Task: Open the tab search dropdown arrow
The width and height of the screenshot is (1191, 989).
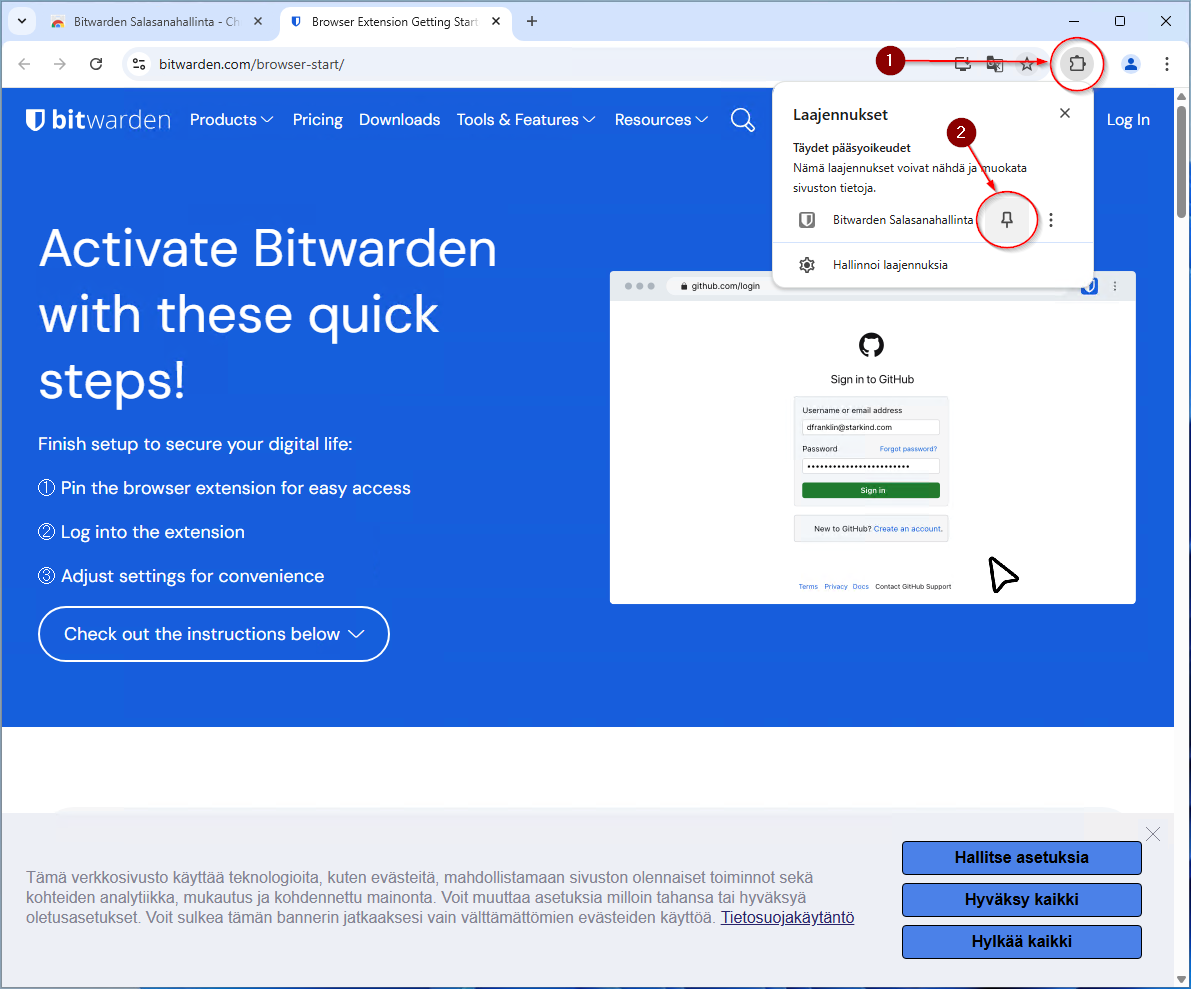Action: pos(21,21)
